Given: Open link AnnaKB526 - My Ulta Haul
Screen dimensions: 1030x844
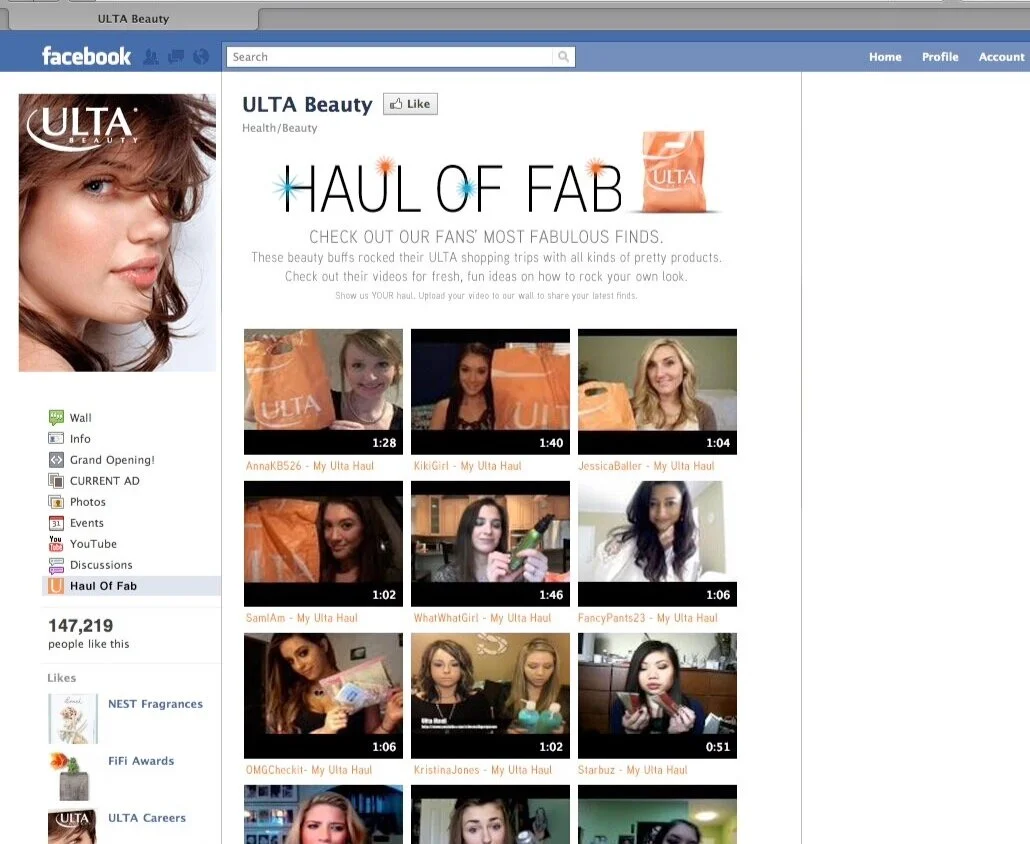Looking at the screenshot, I should [x=309, y=466].
